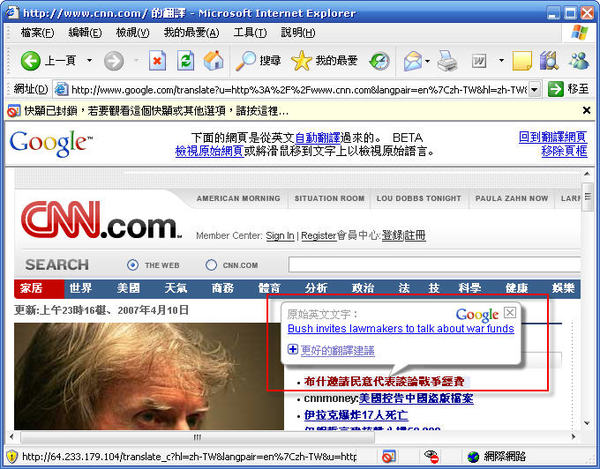
Task: Close the popup-blocked information bar
Action: [586, 111]
